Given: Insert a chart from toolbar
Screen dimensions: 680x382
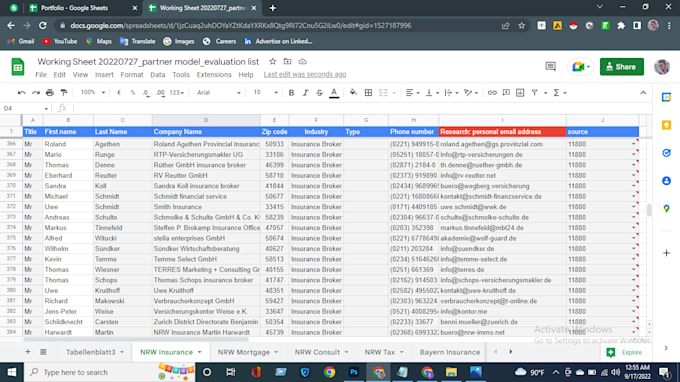Looking at the screenshot, I should click(x=520, y=93).
